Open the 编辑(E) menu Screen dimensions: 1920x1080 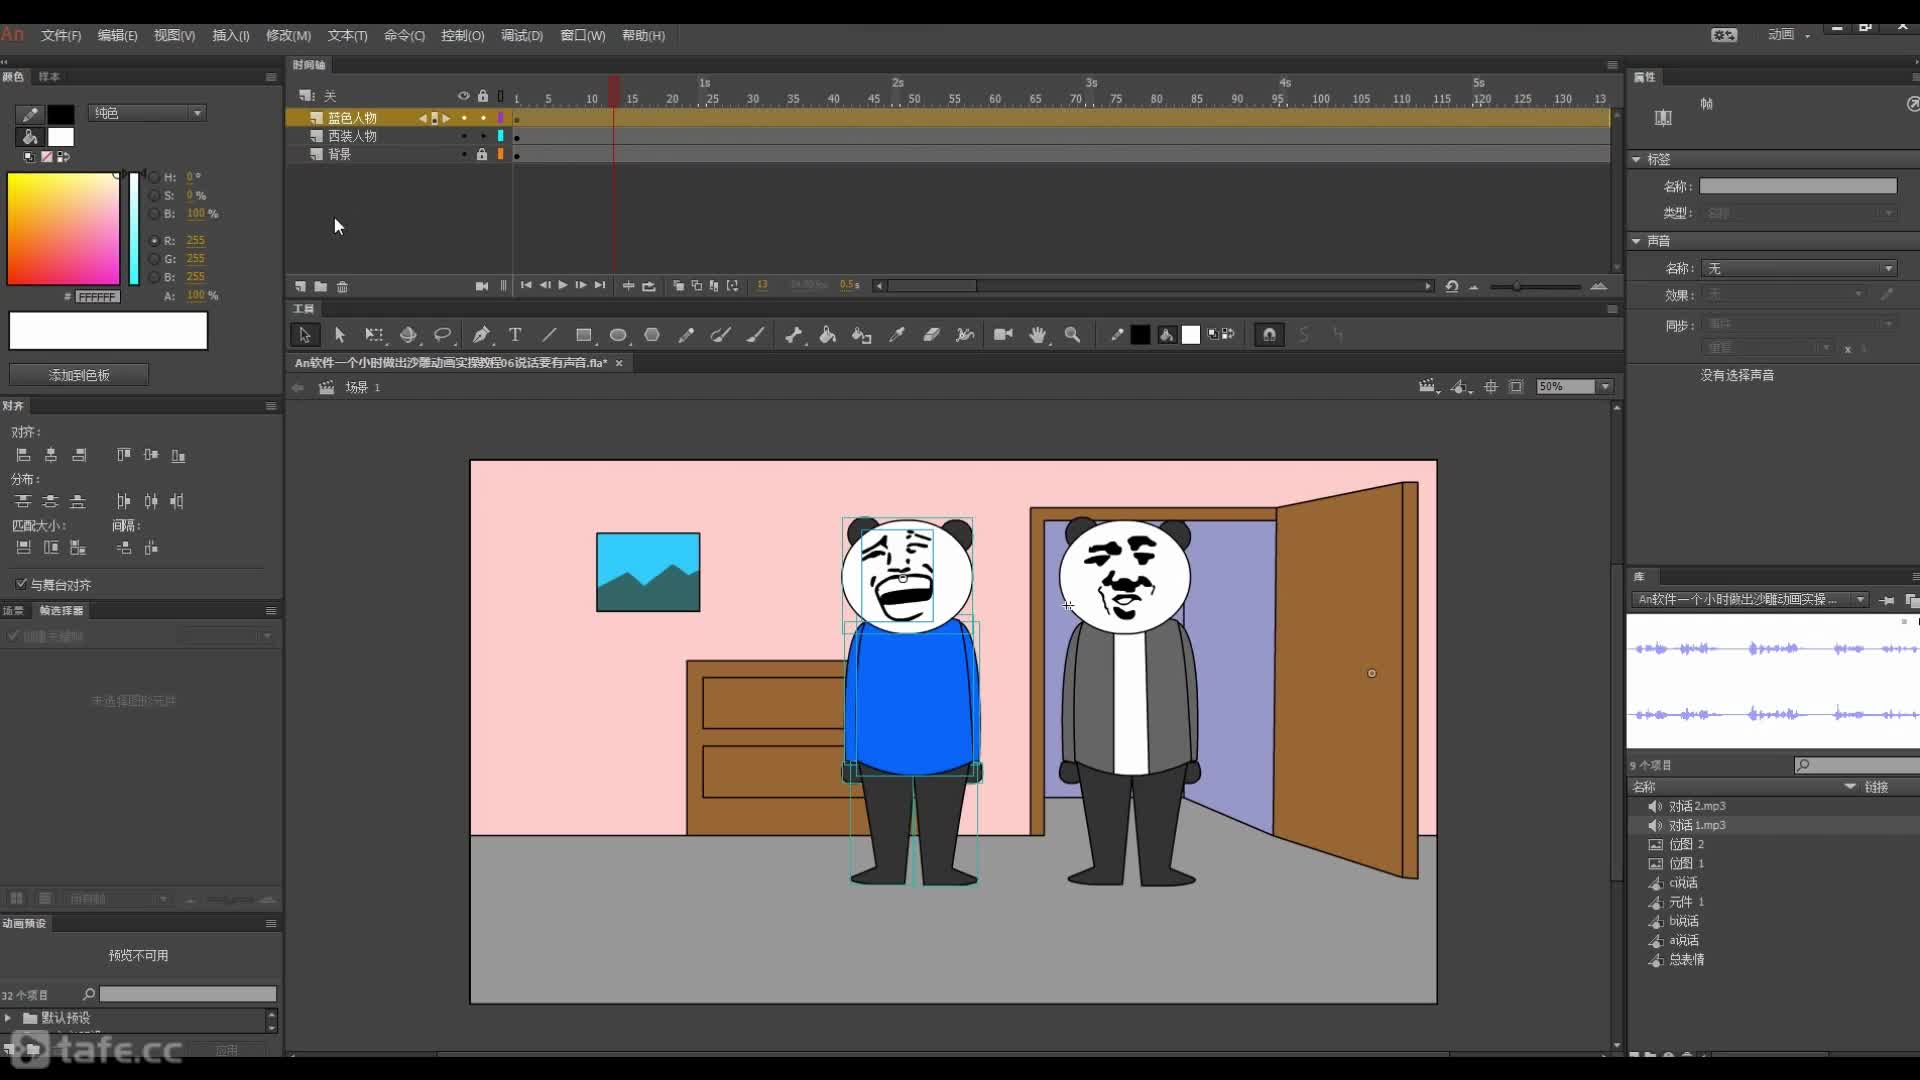click(x=117, y=35)
